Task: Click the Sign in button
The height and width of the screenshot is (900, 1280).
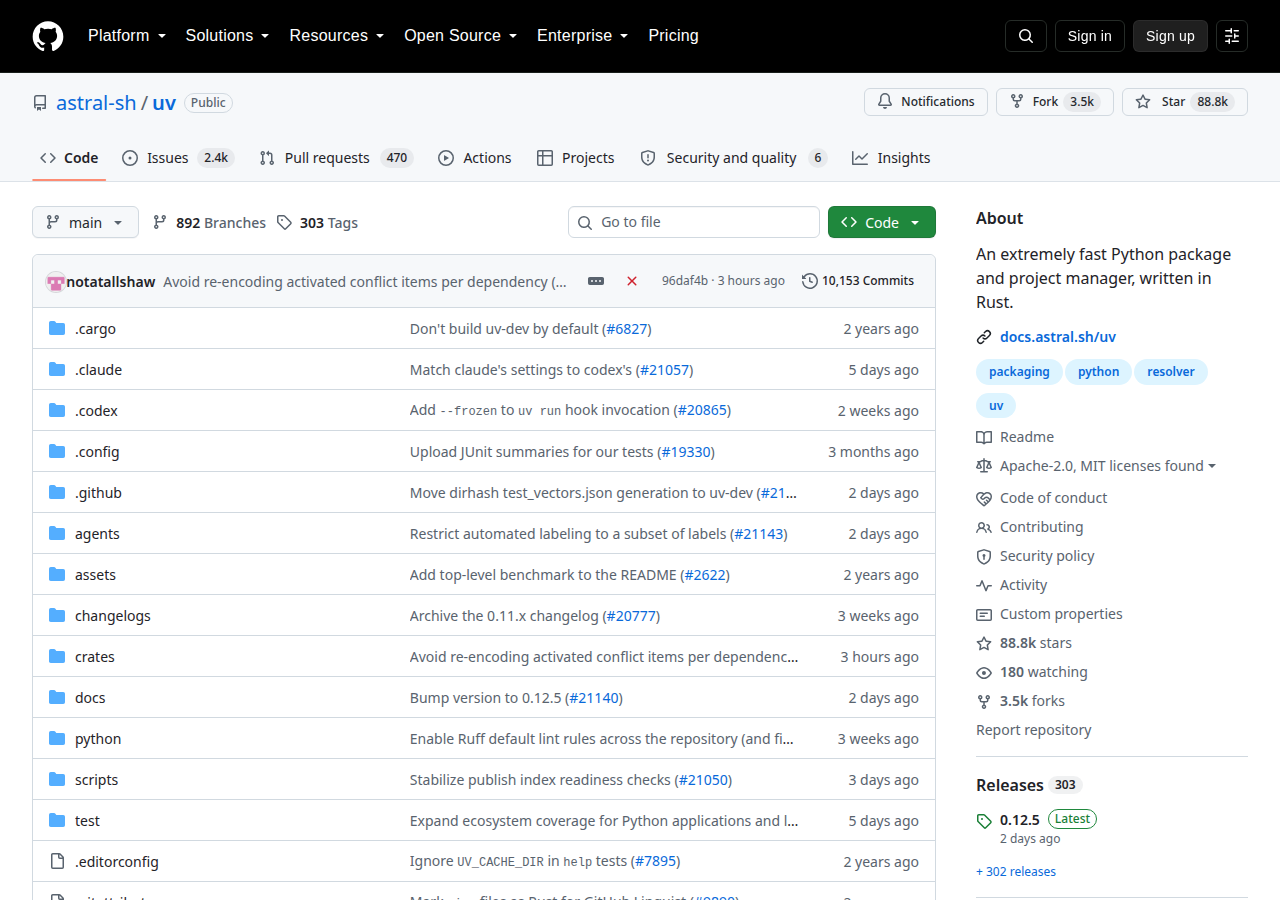Action: click(1090, 36)
